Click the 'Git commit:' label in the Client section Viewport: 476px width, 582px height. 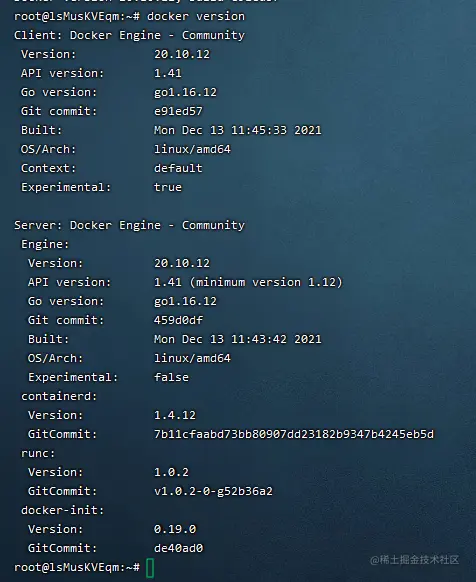tap(59, 111)
